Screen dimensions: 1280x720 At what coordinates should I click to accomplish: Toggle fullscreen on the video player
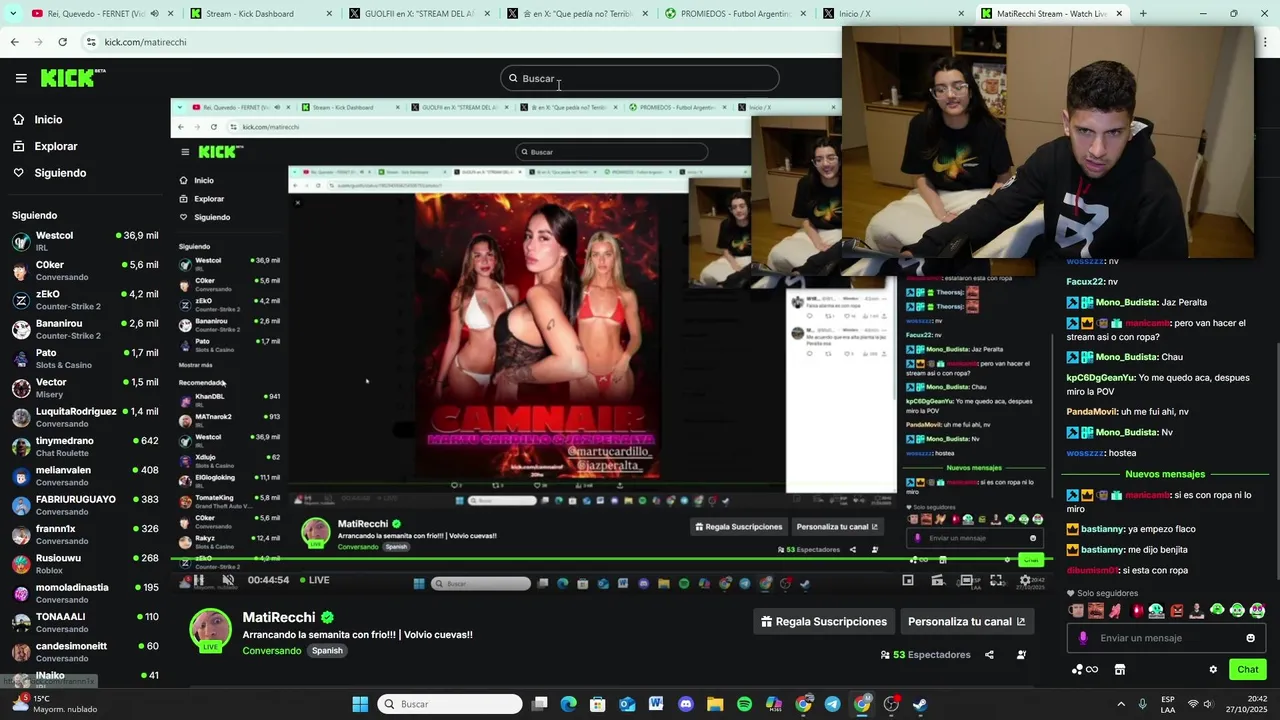(997, 580)
